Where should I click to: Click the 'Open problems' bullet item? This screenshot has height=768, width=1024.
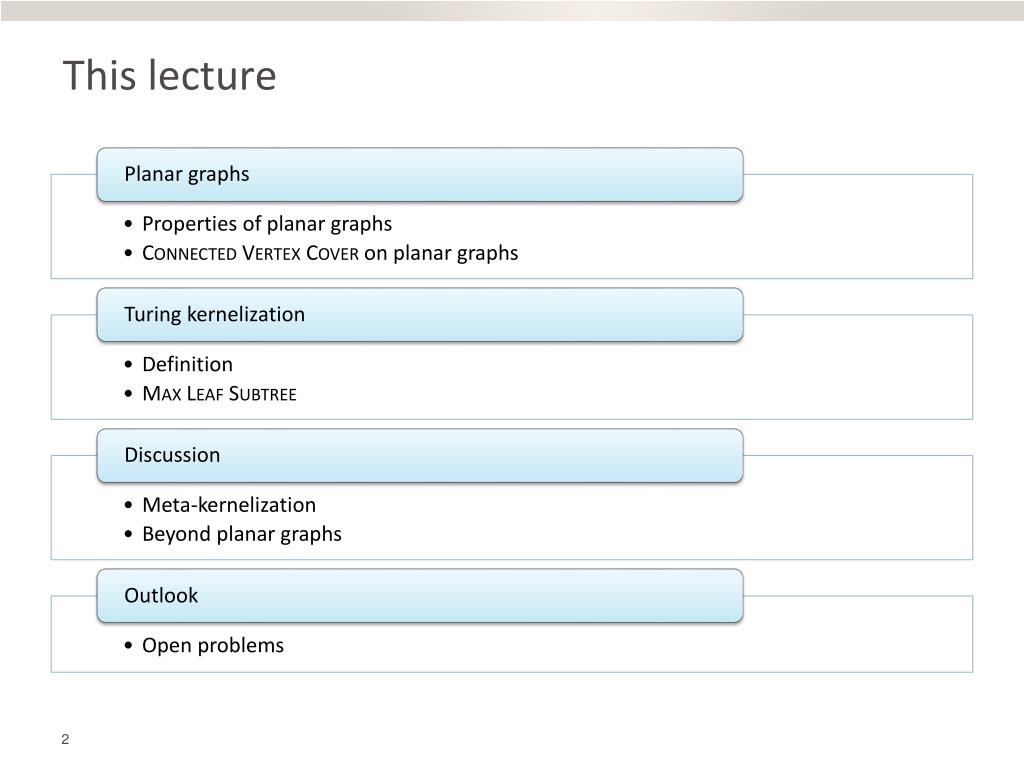214,645
